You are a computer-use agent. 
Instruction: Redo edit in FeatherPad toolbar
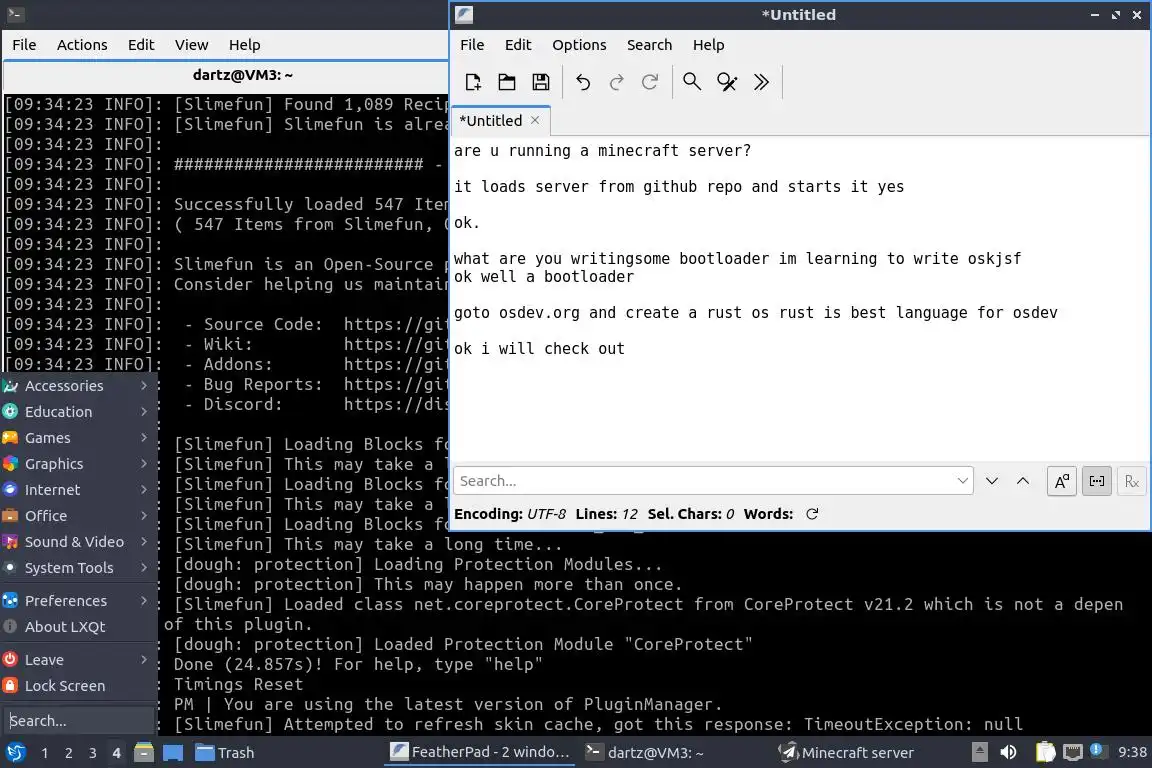pos(616,82)
